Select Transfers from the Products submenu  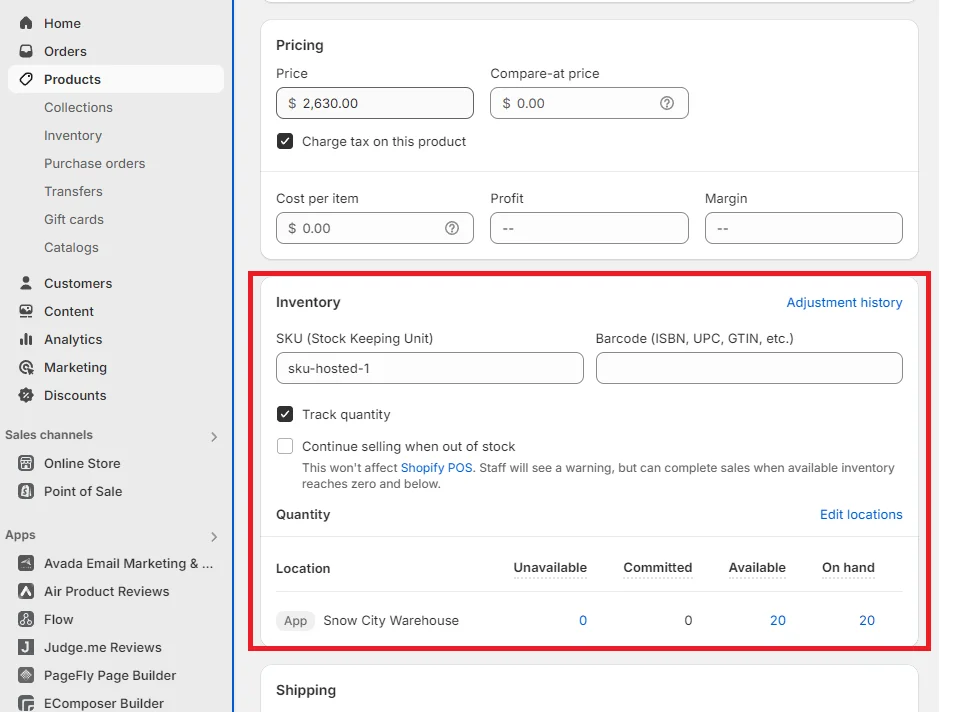[x=73, y=191]
